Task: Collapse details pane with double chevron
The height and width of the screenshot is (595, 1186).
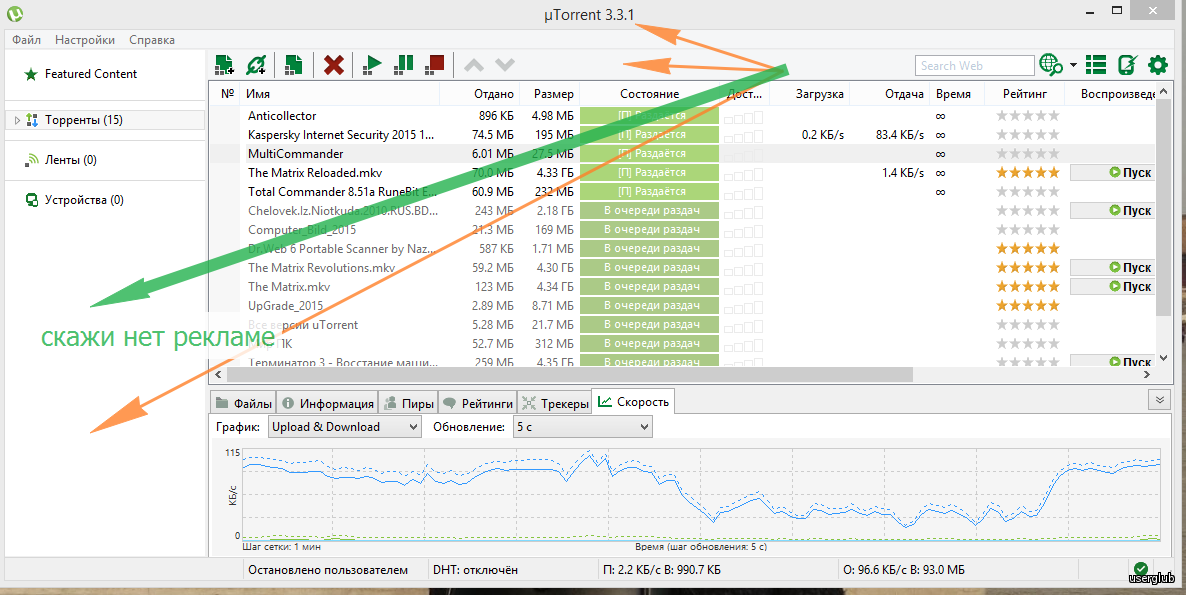Action: (x=1158, y=400)
